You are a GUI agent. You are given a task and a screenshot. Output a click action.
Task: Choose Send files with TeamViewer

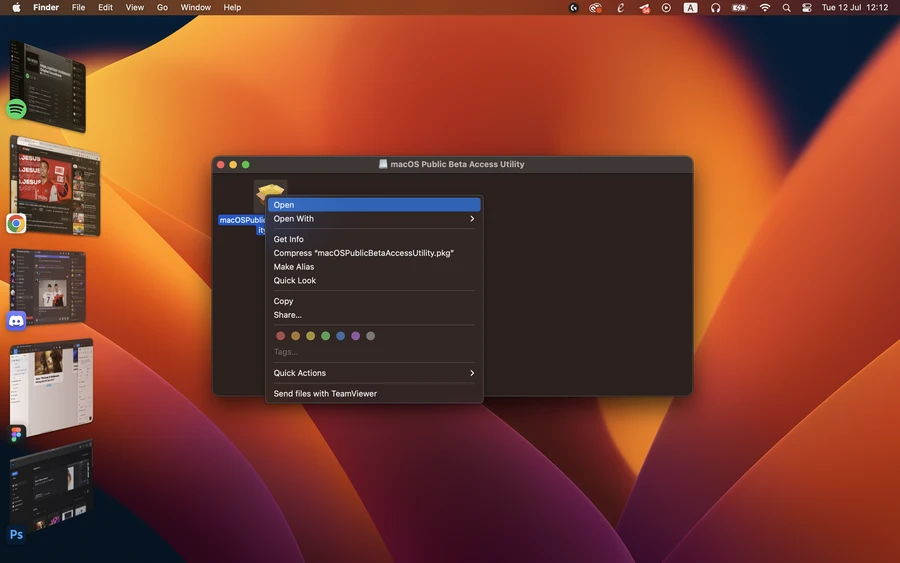click(x=374, y=394)
